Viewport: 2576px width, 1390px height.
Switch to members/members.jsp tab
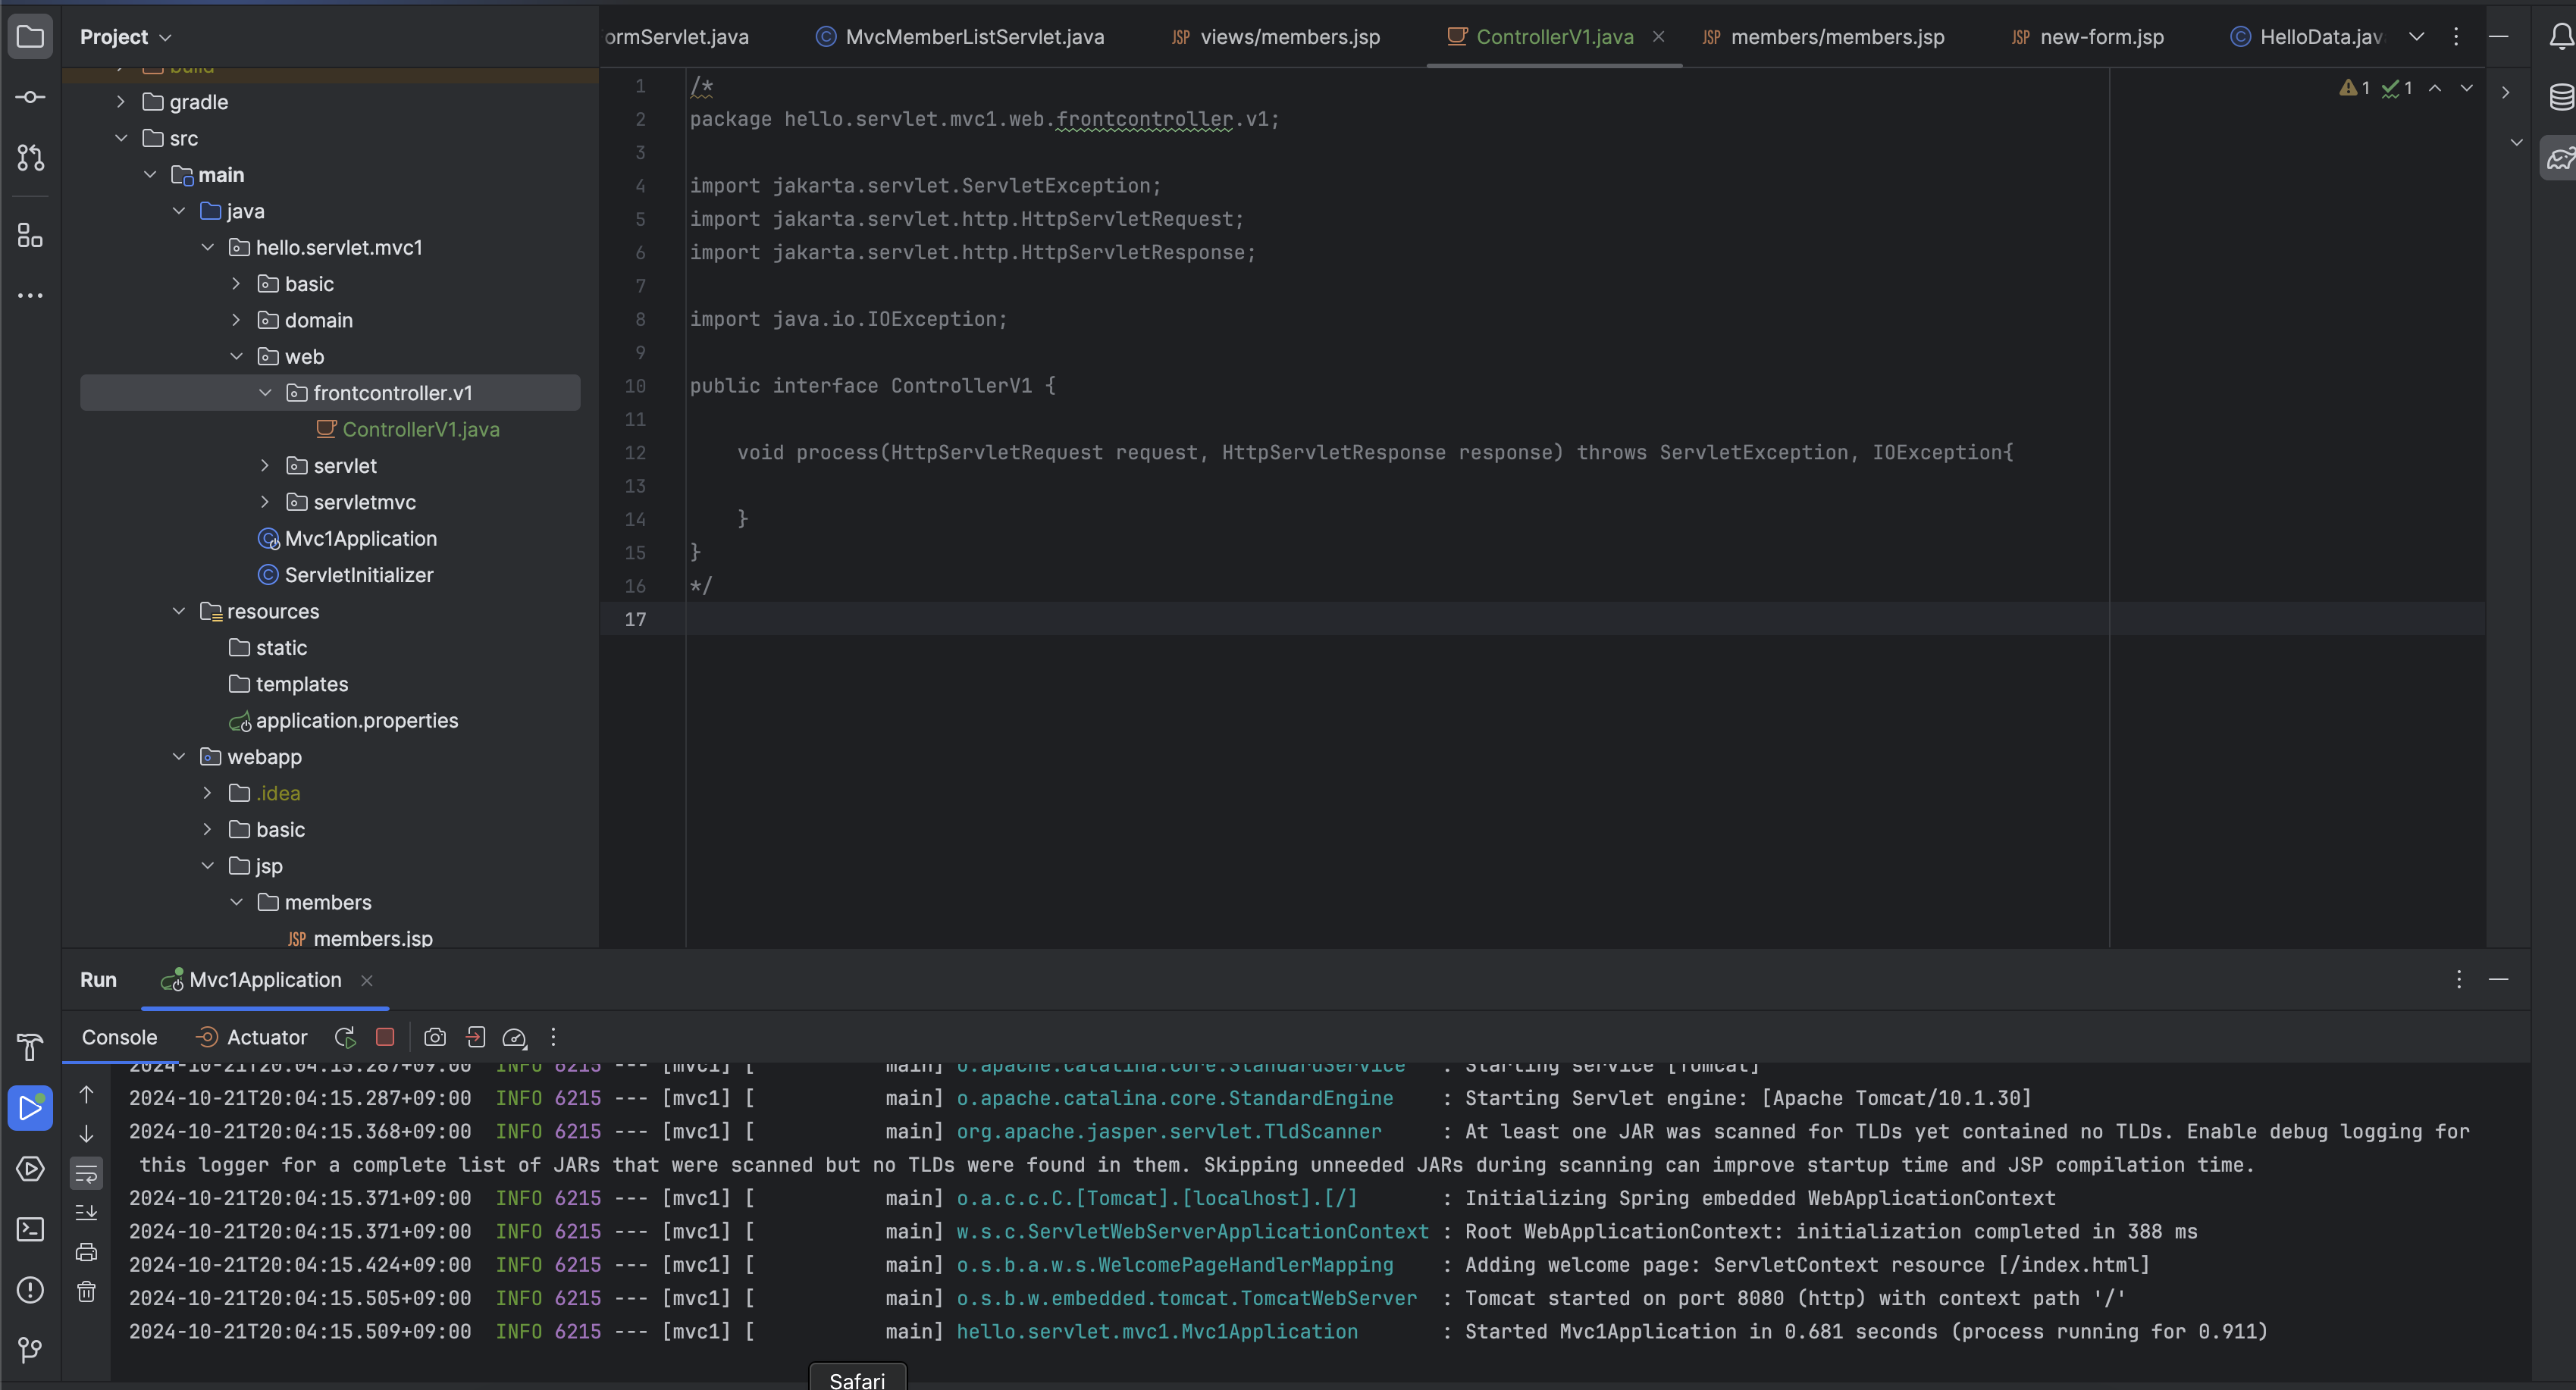(x=1824, y=37)
